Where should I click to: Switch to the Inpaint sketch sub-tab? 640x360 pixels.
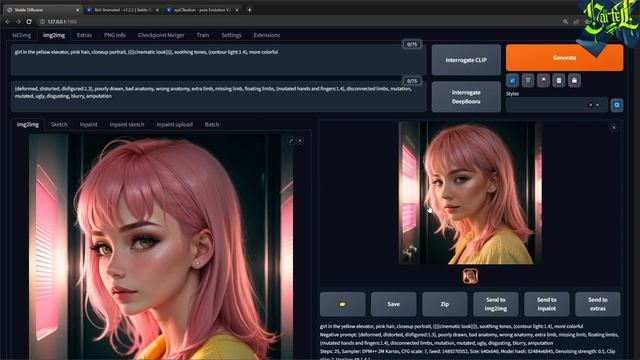point(127,124)
